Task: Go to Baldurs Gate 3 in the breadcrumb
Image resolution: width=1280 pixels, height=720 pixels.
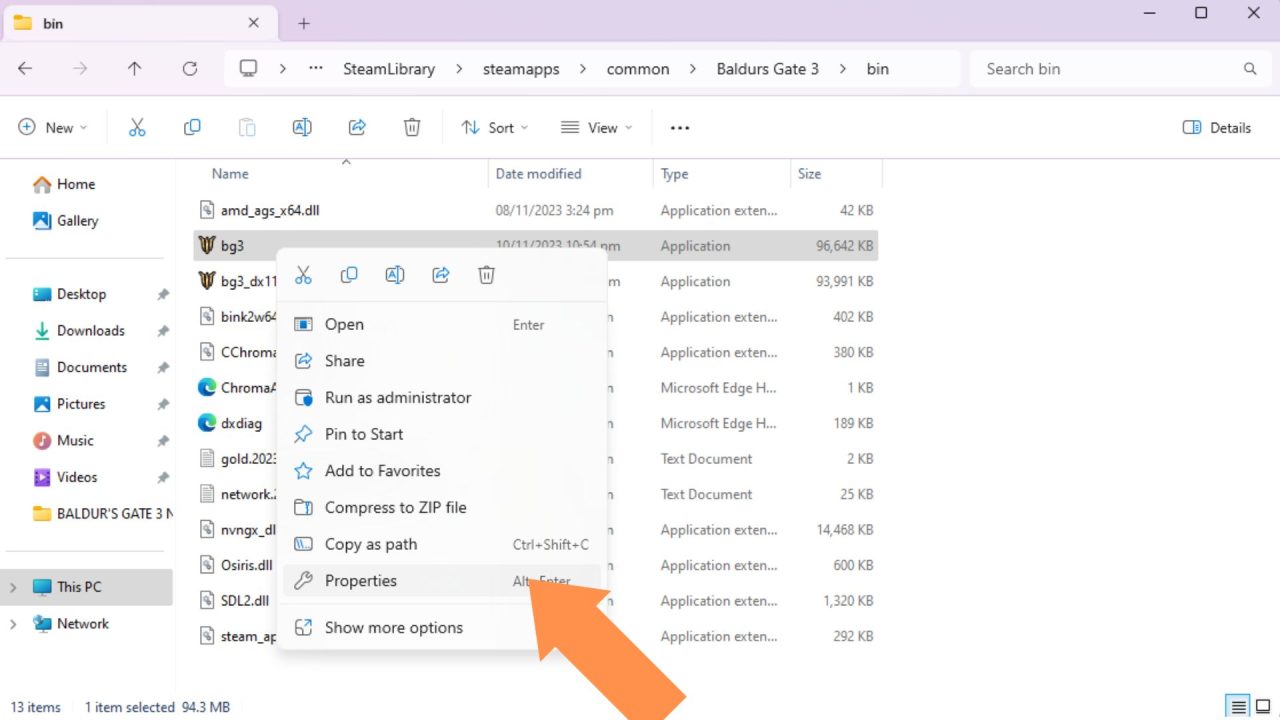Action: tap(768, 69)
